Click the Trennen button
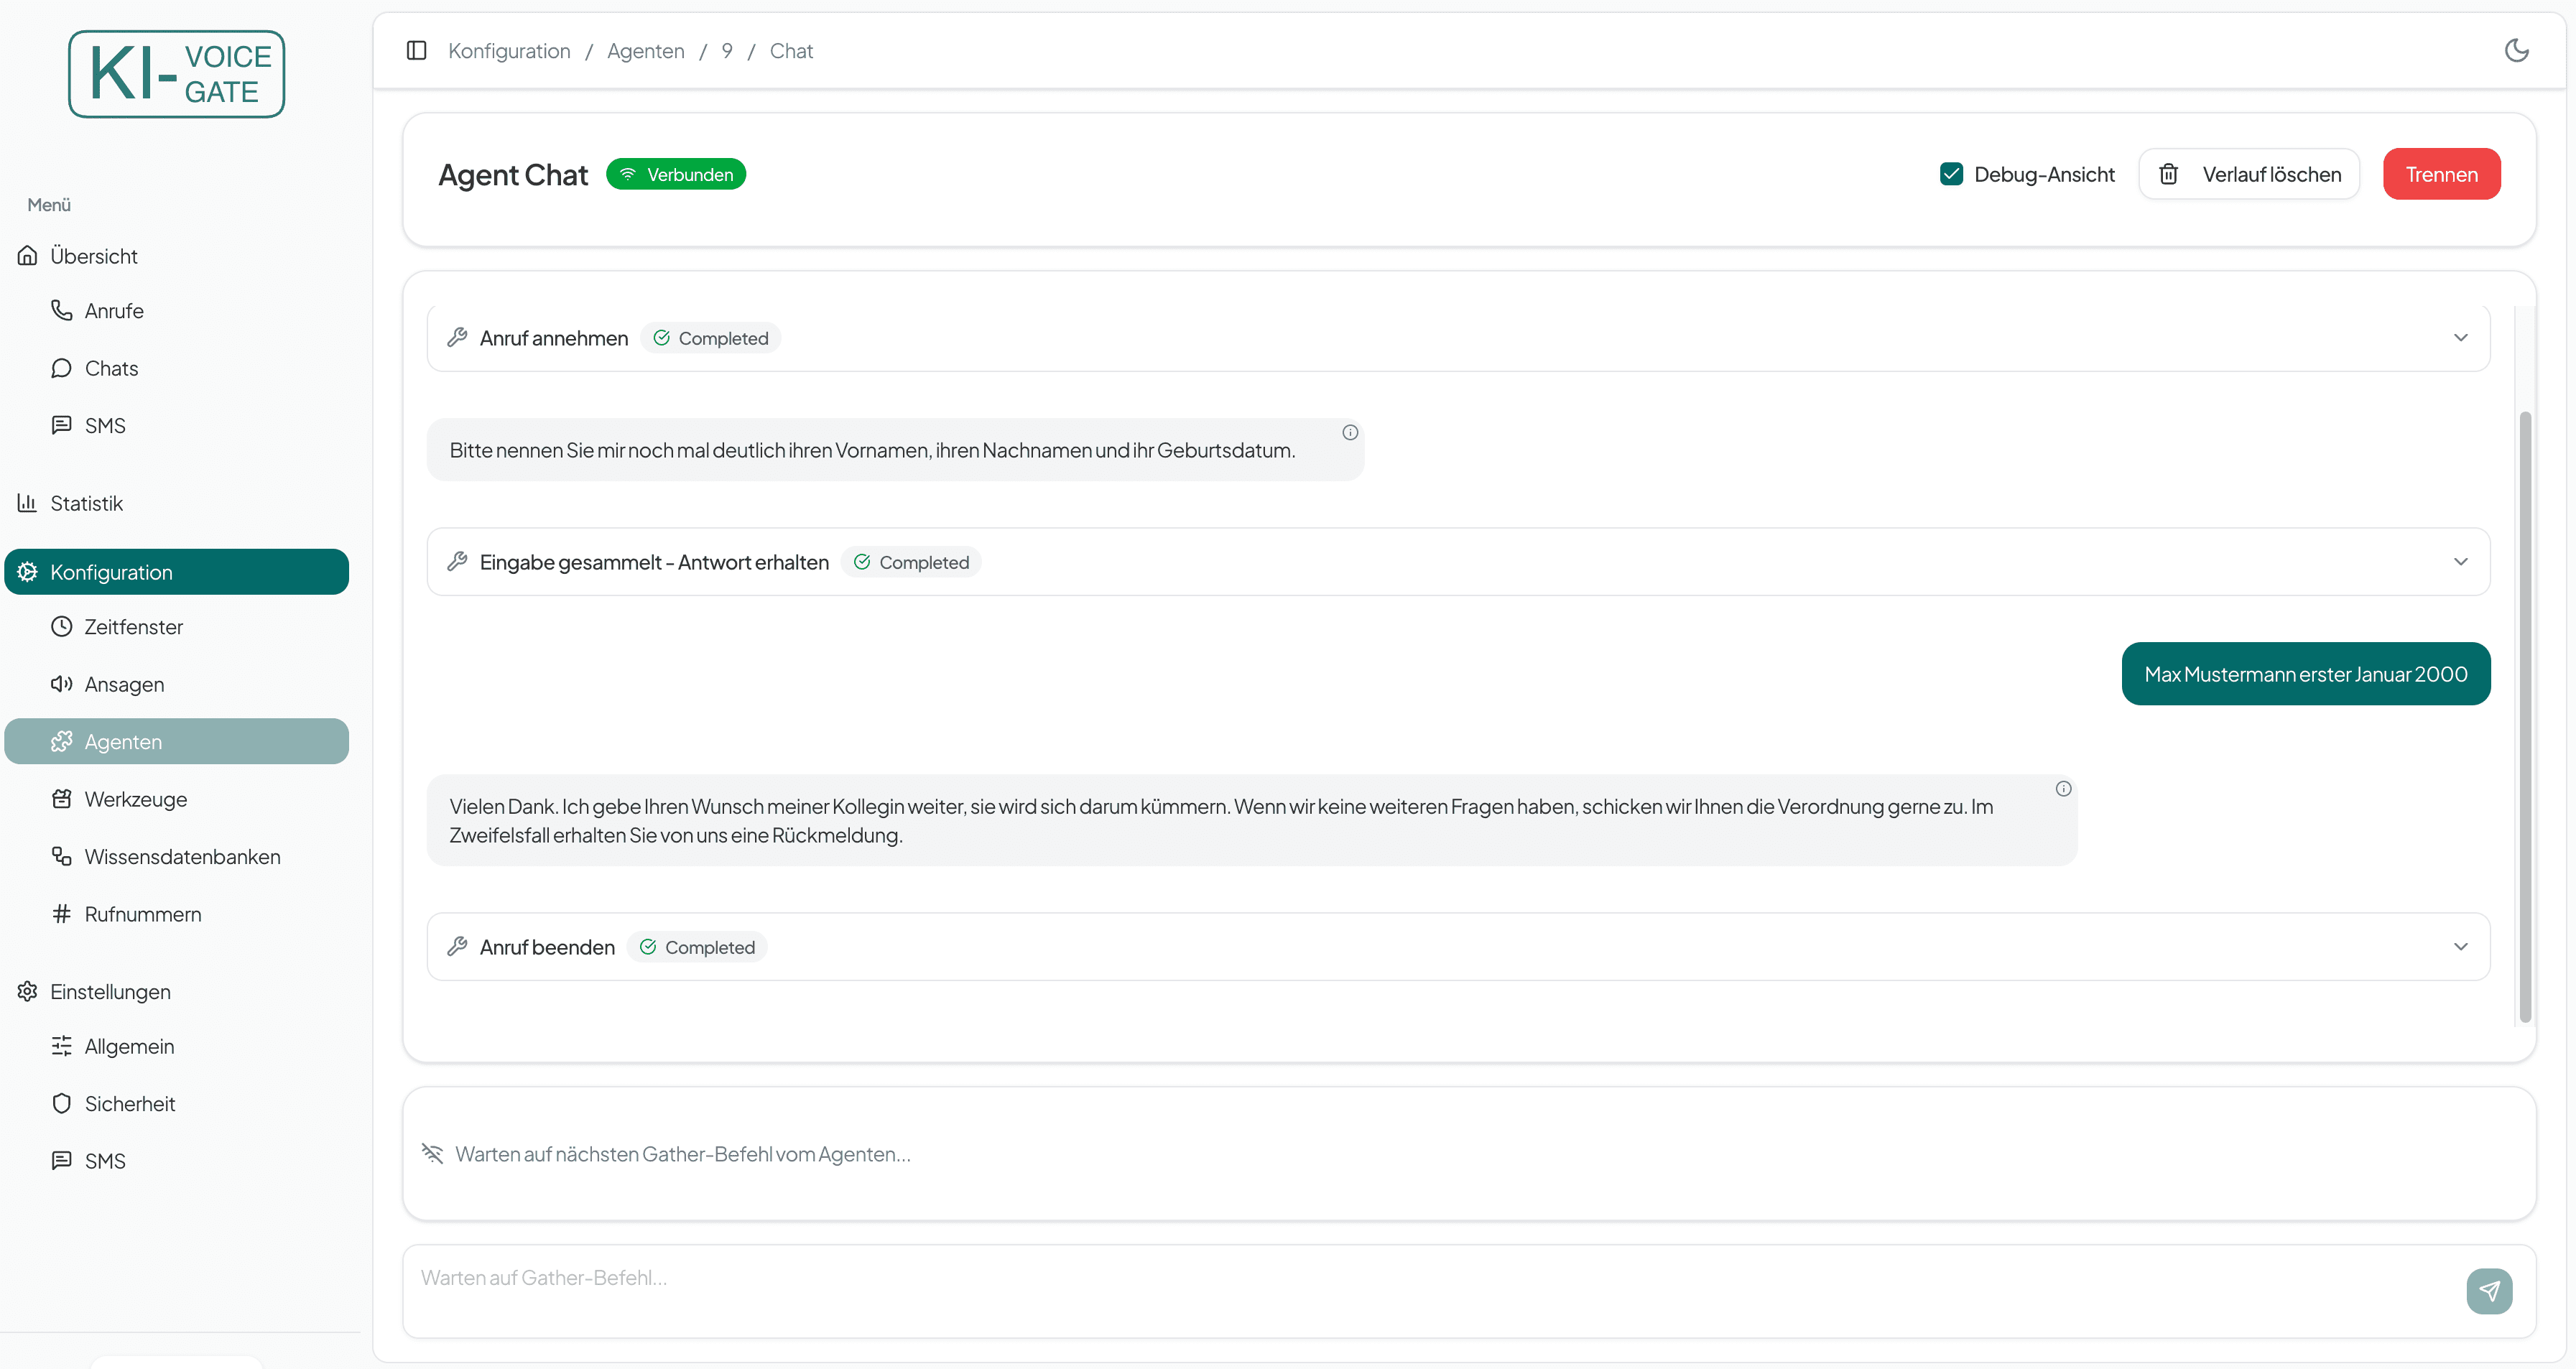Viewport: 2576px width, 1369px height. click(2442, 173)
